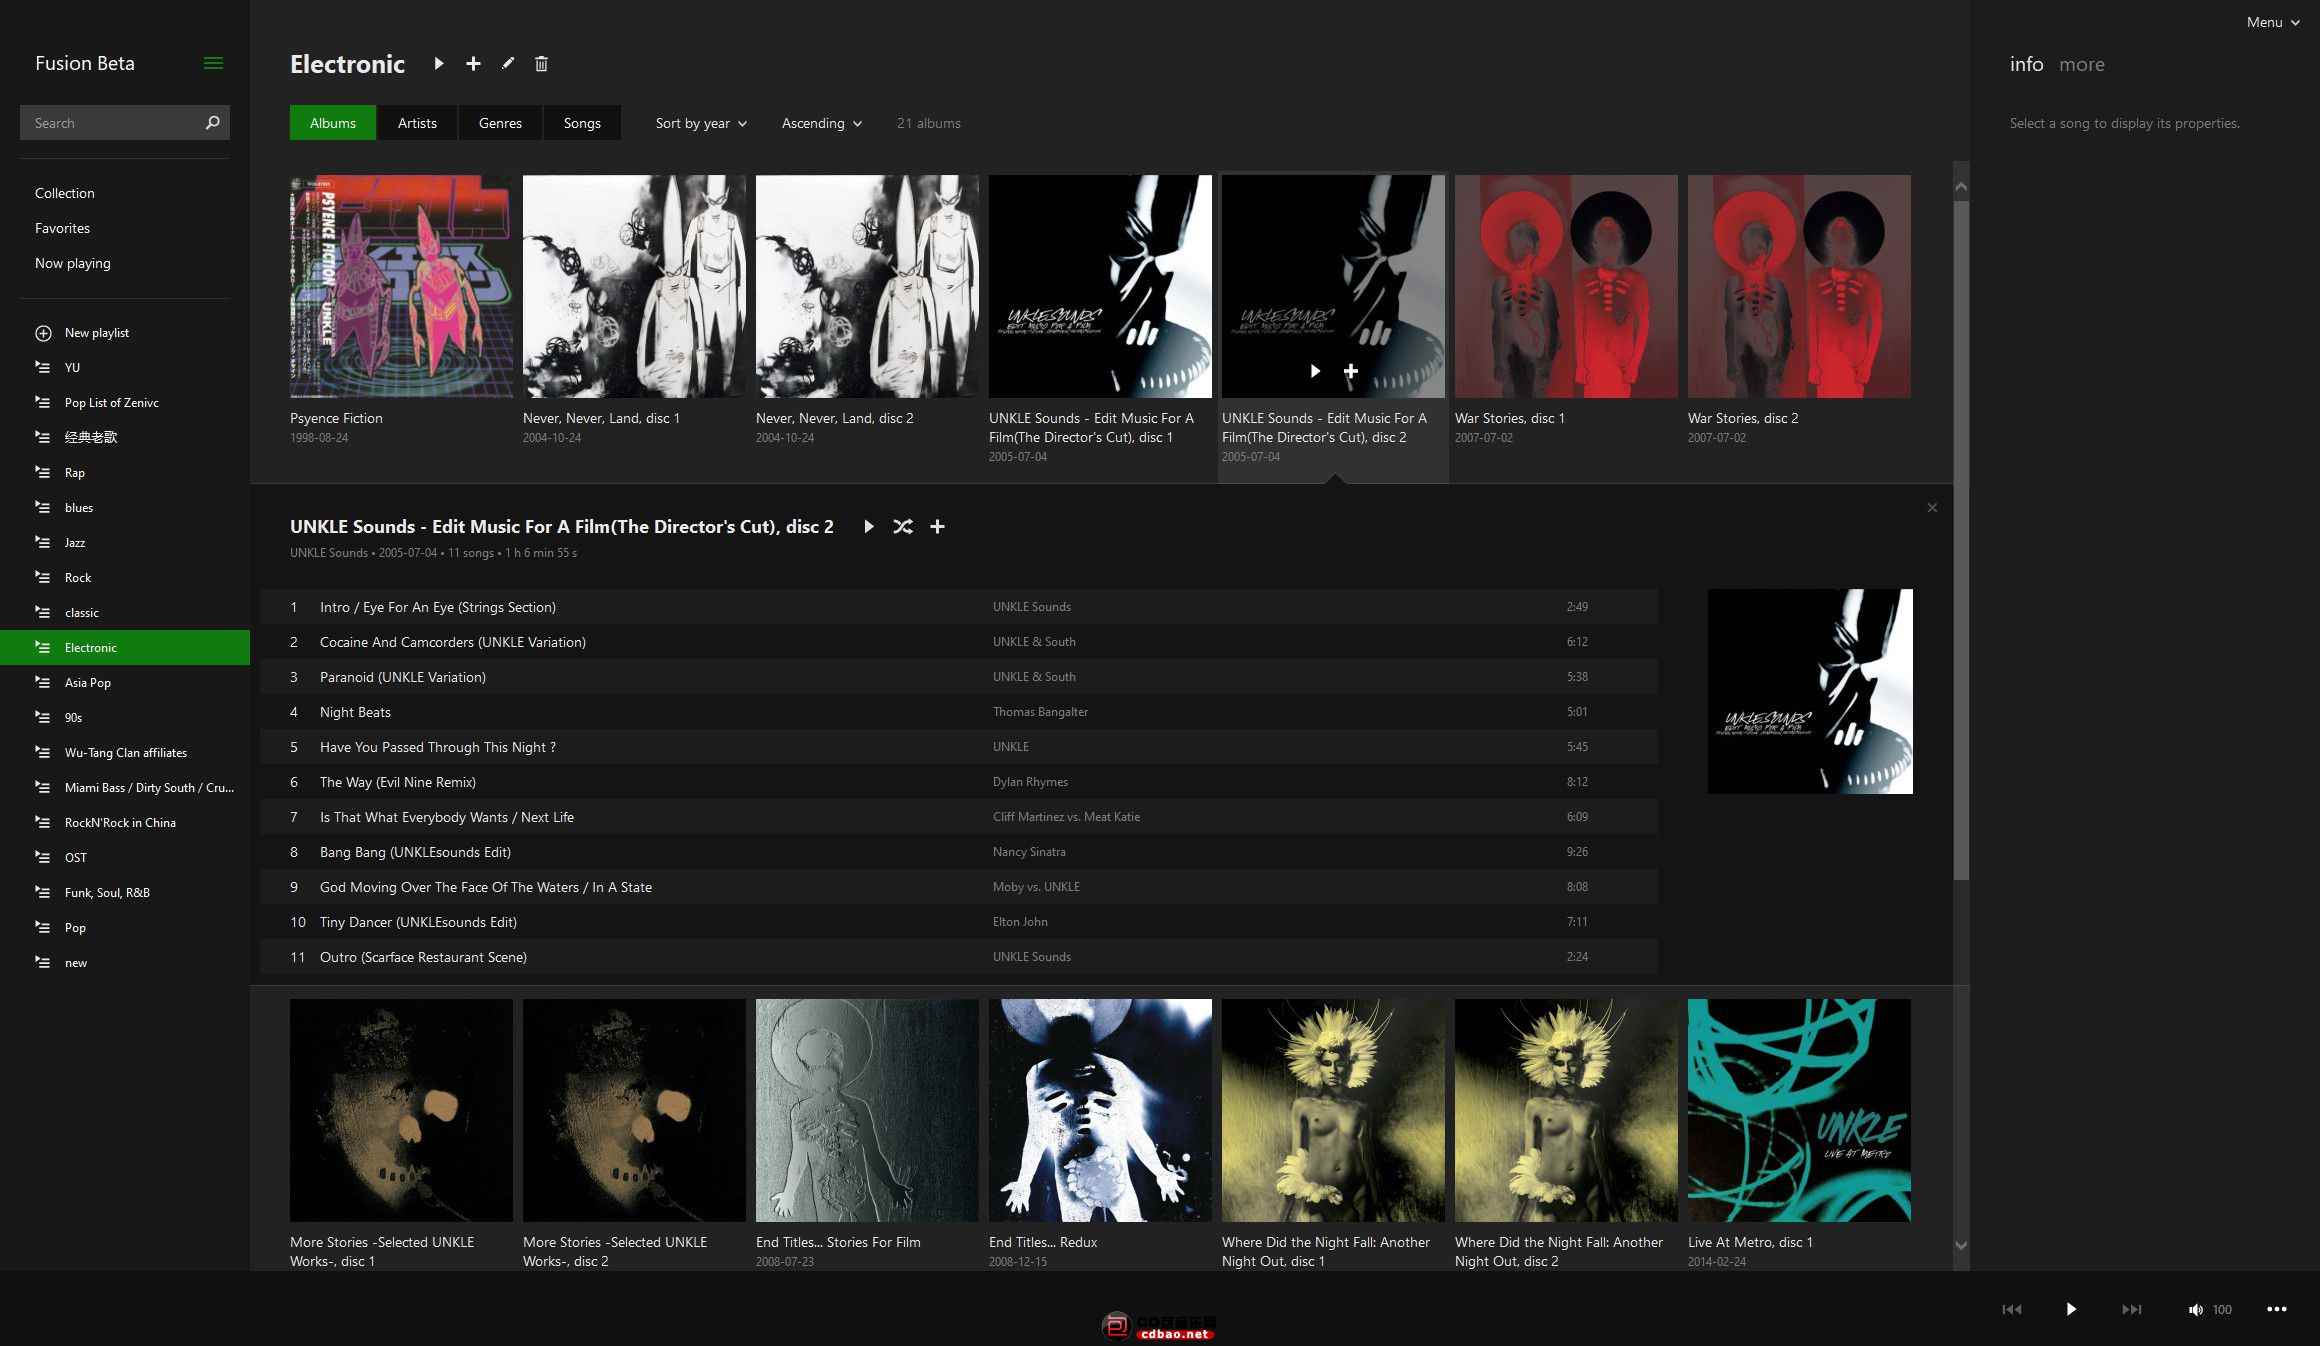Open the Funk, Soul, R&B playlist
Screen dimensions: 2320x1346
[x=125, y=892]
